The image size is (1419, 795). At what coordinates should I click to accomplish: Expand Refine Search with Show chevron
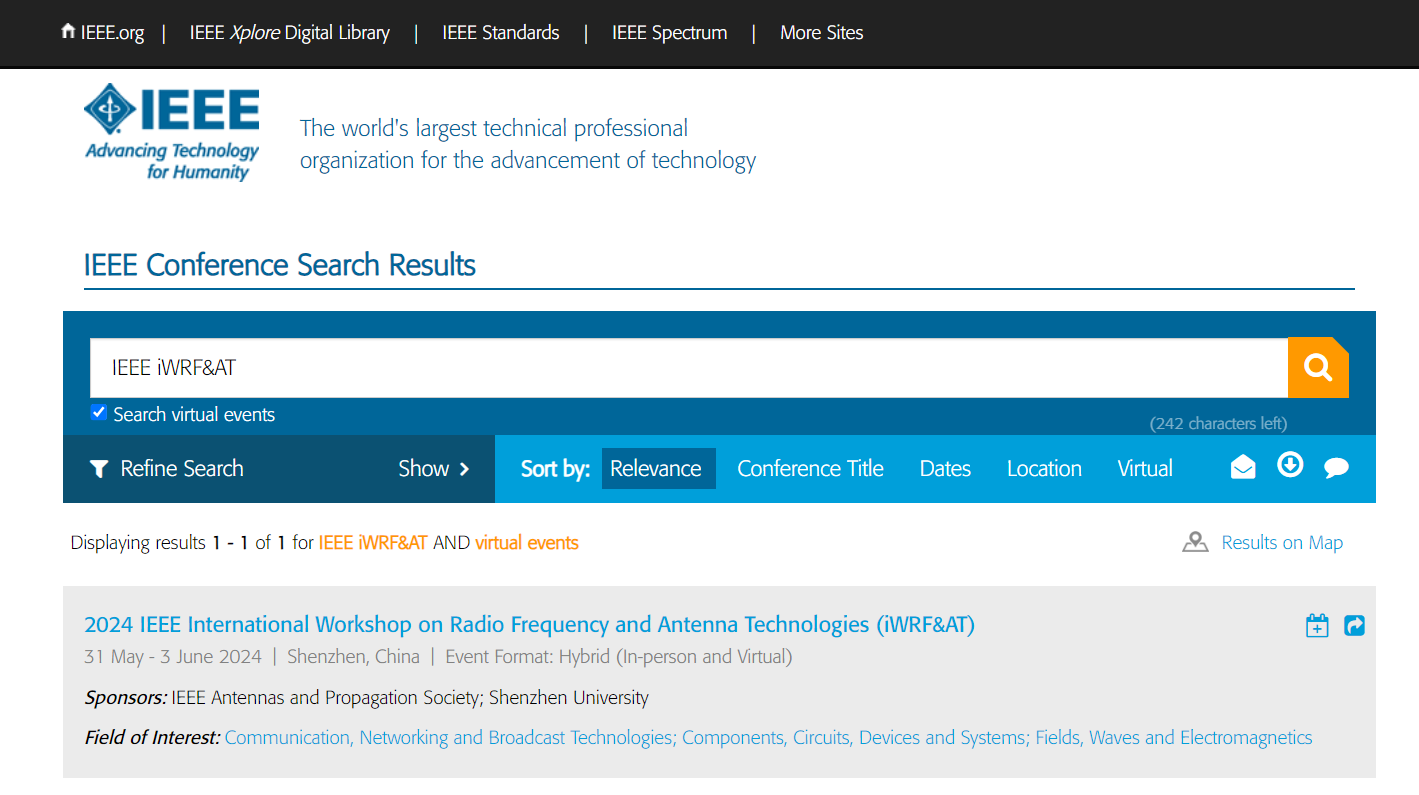434,469
